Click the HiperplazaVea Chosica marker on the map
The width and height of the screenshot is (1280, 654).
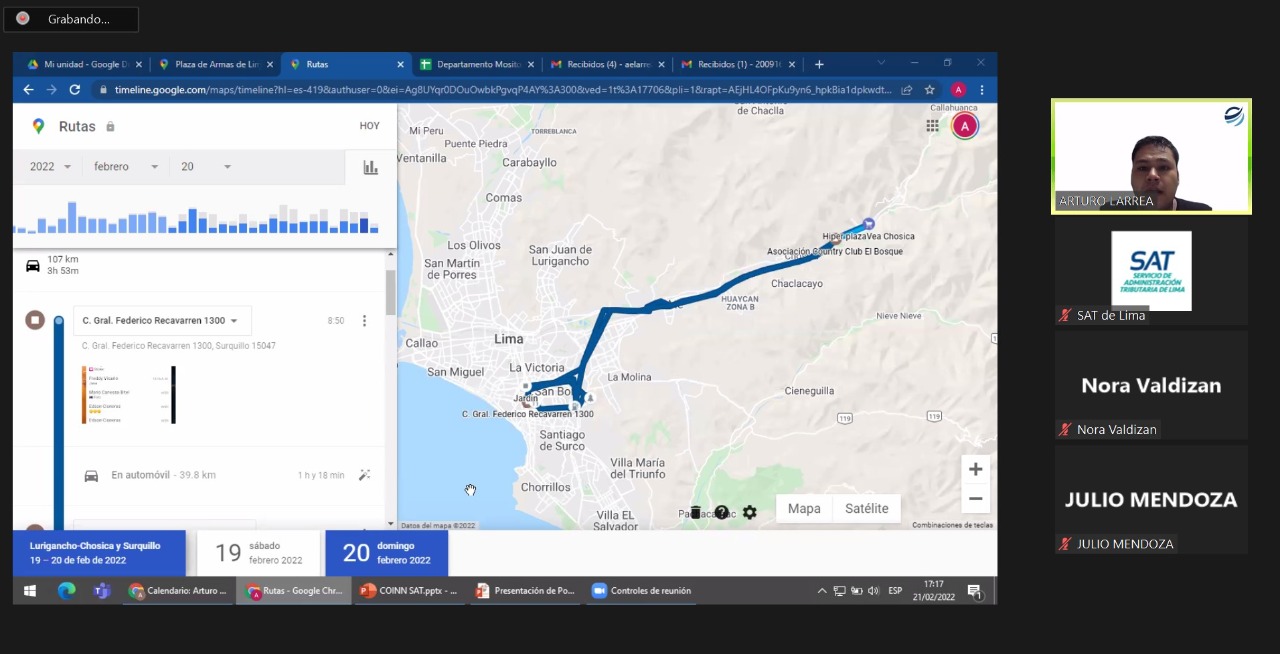pyautogui.click(x=869, y=223)
